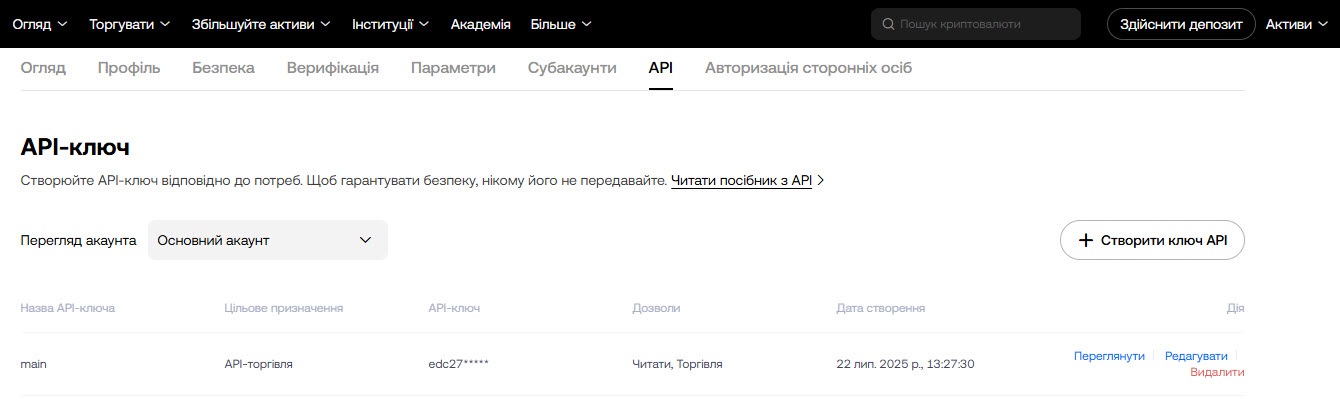Expand the Огляд top menu
The height and width of the screenshot is (406, 1340).
tap(40, 24)
